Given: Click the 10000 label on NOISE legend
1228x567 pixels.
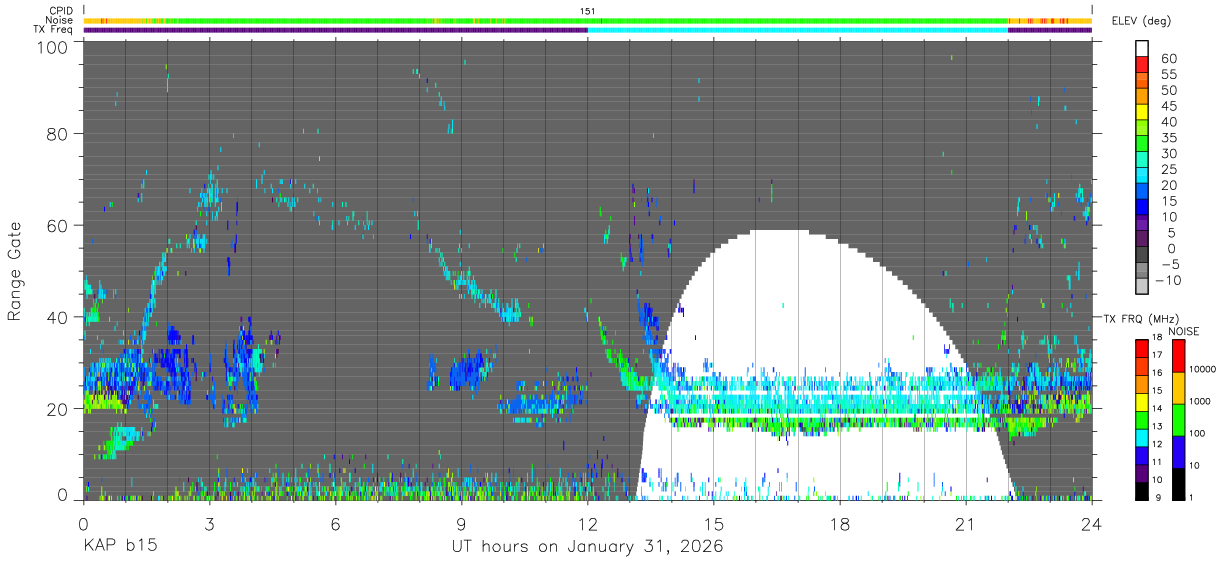Looking at the screenshot, I should [1203, 369].
